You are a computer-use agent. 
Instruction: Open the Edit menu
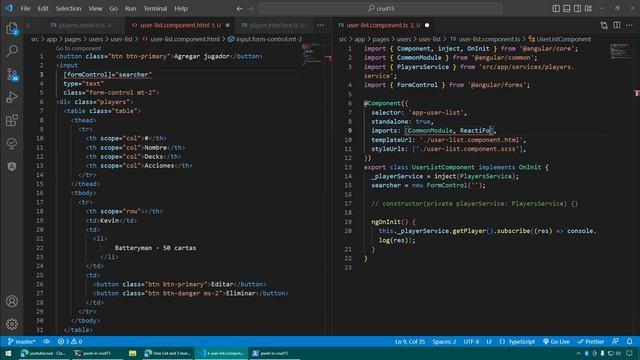(x=43, y=9)
